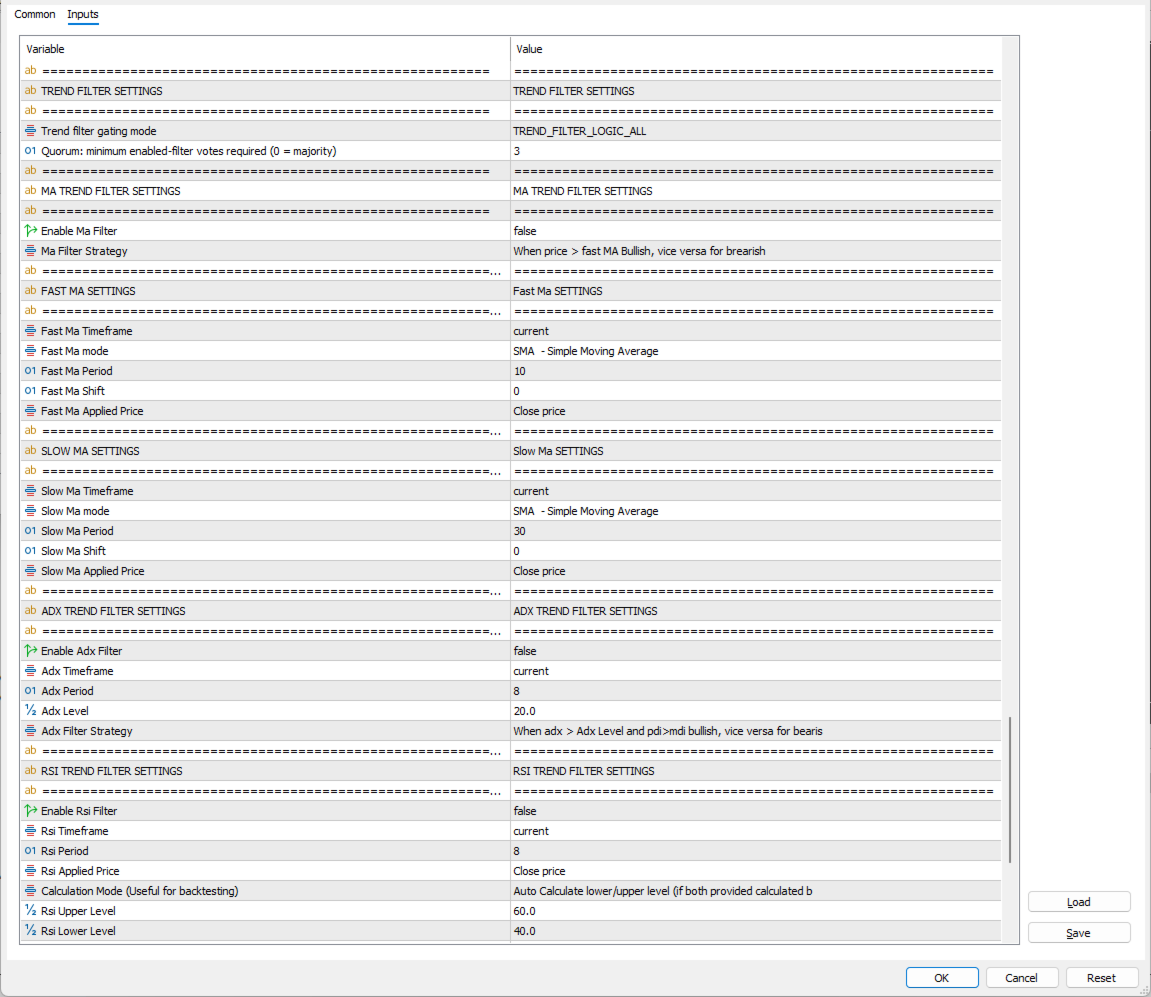Viewport: 1151px width, 997px height.
Task: Click the fraction icon beside Rsi Upper Level
Action: click(30, 910)
